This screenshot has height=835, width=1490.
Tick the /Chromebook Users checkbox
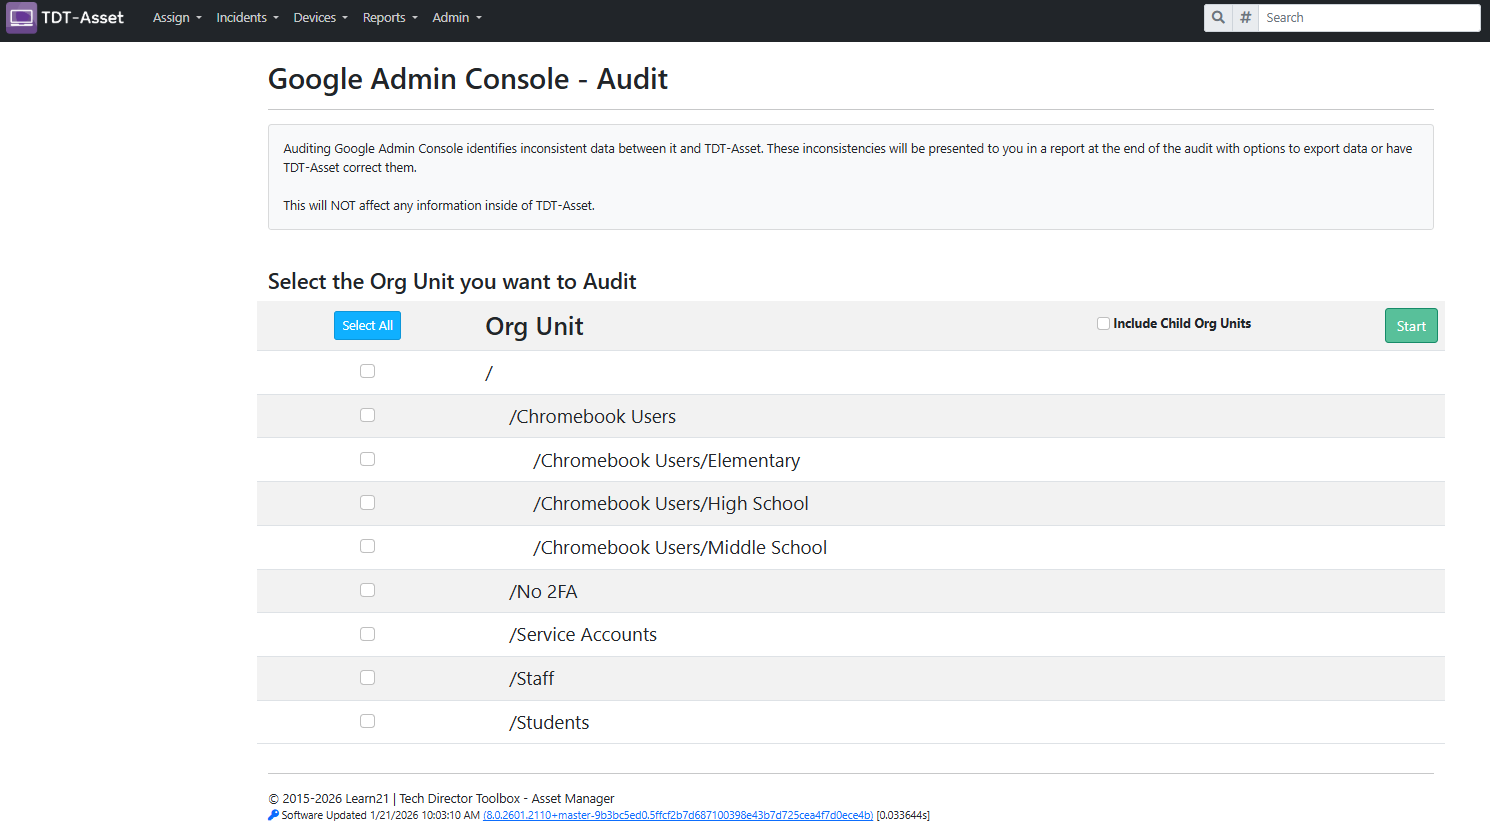(x=367, y=415)
